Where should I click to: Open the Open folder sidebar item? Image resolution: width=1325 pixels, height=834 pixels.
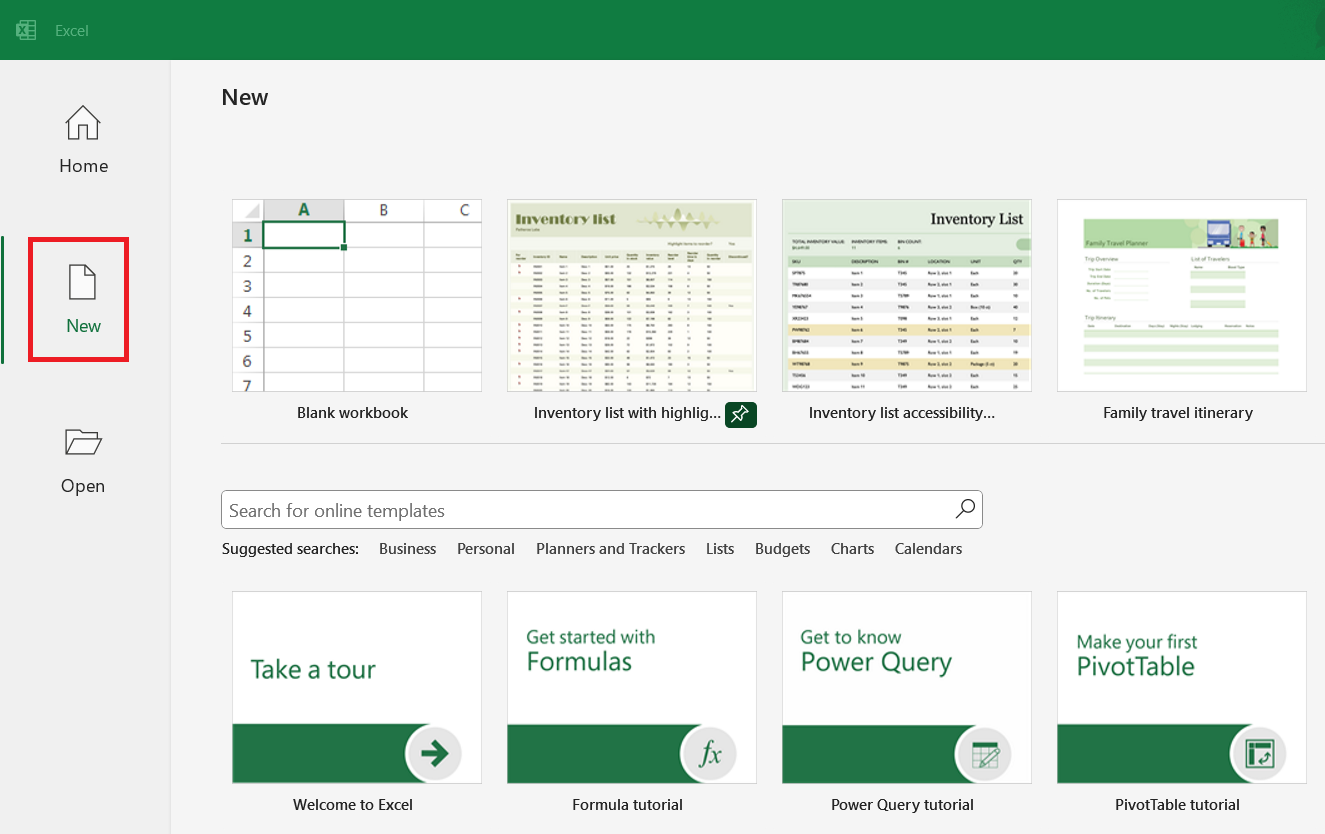pos(83,460)
